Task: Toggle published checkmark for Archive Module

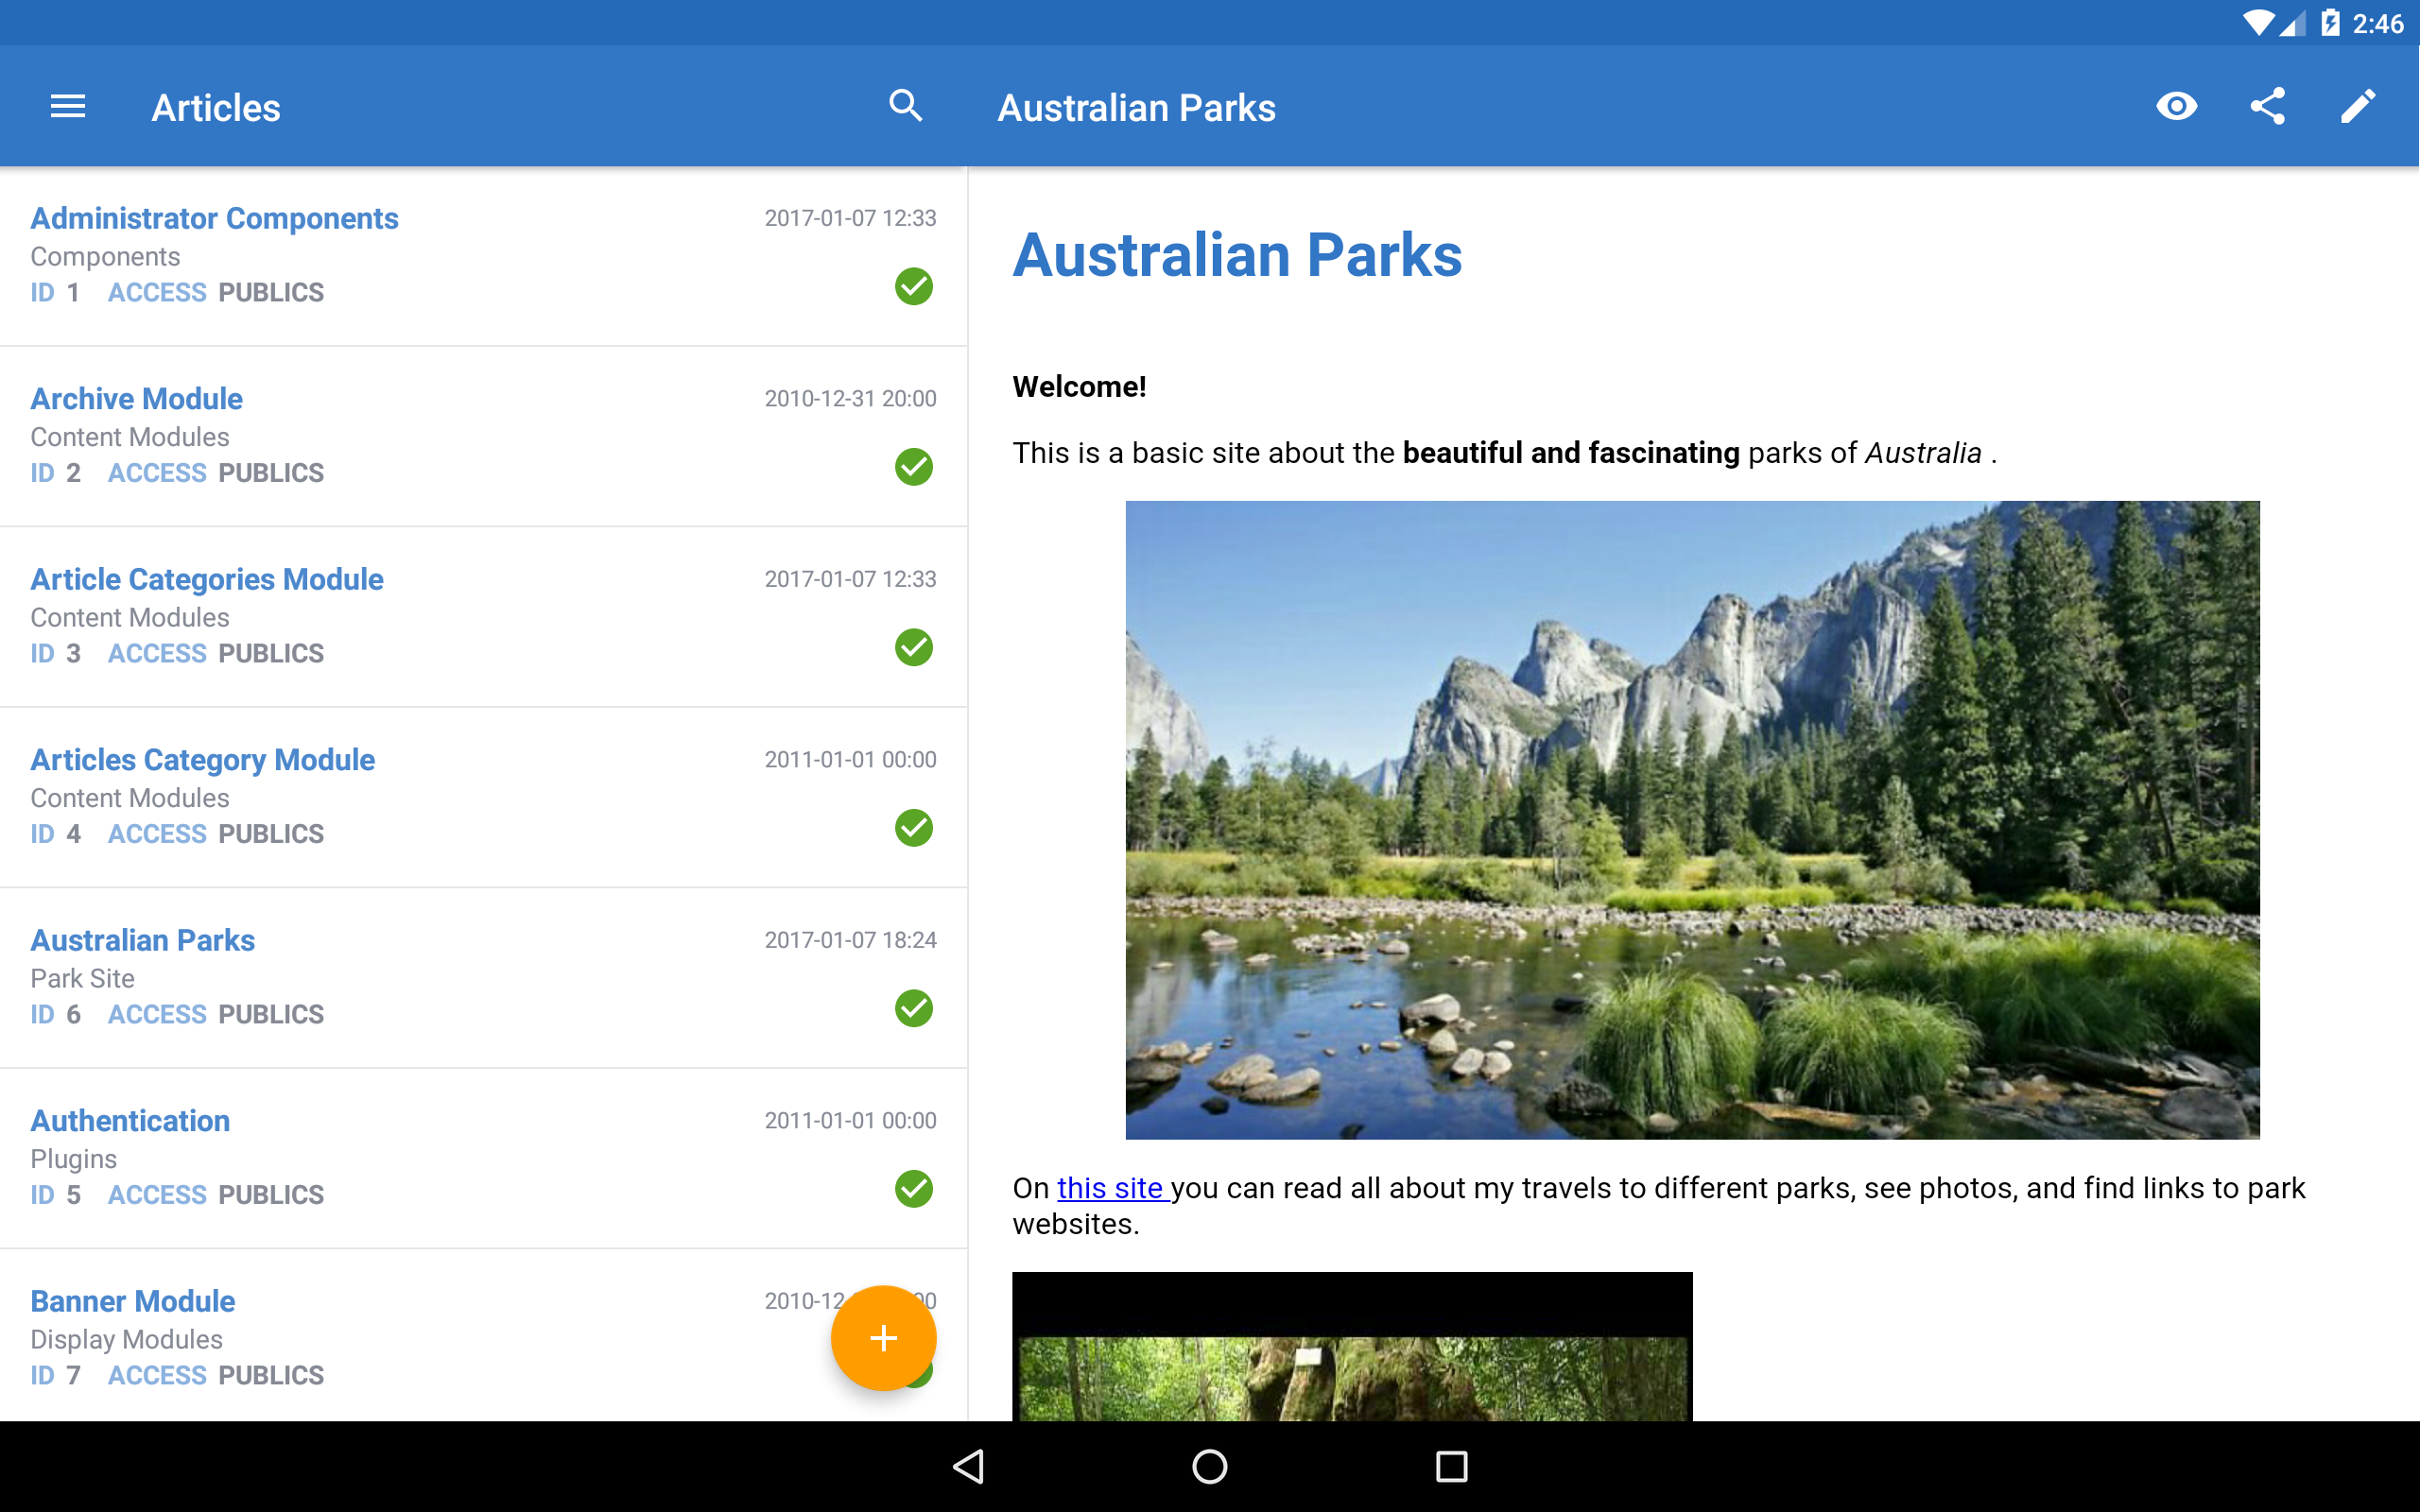Action: point(913,467)
